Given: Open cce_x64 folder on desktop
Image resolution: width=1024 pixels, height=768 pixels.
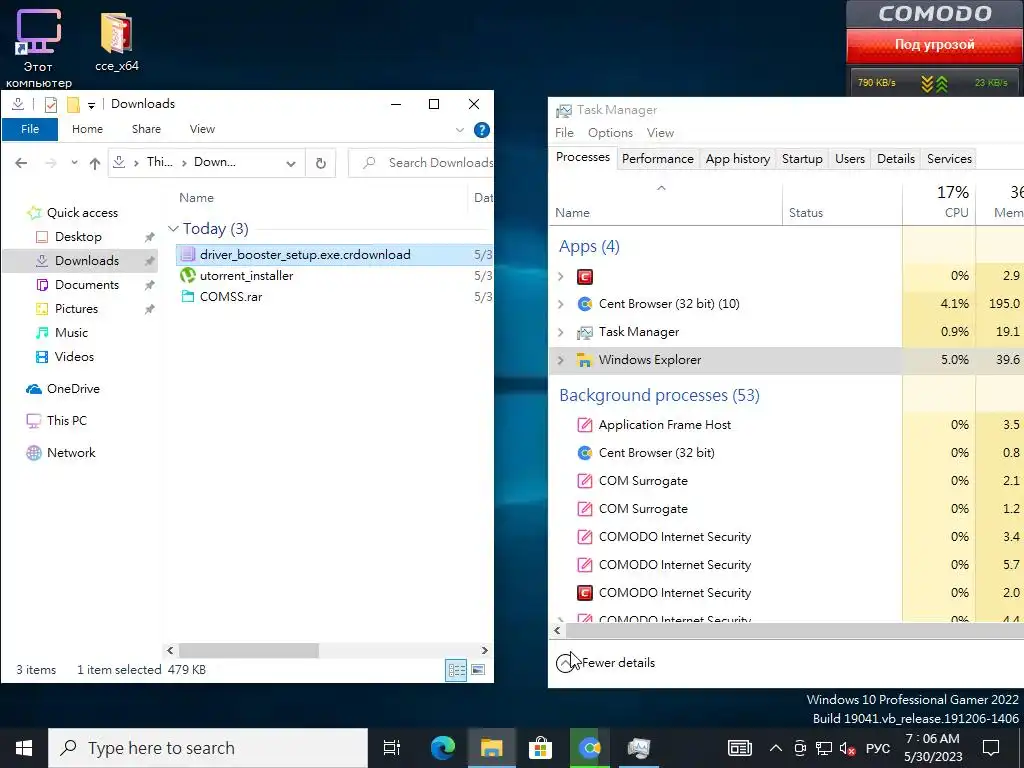Looking at the screenshot, I should click(x=117, y=42).
